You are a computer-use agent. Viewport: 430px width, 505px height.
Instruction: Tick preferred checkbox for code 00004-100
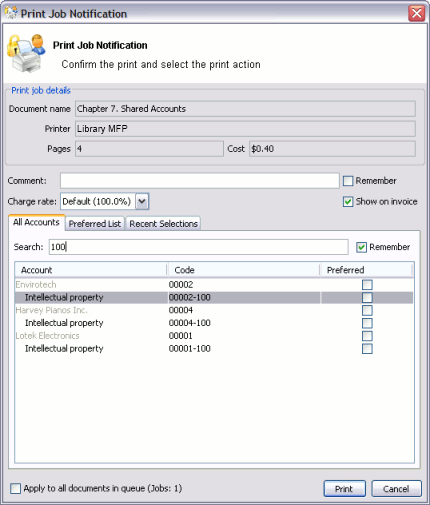click(367, 323)
